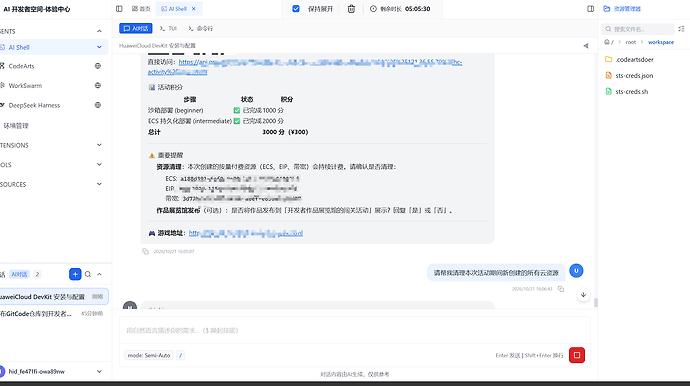Click the user message 请帮我清理 bubble
The width and height of the screenshot is (690, 386).
click(x=496, y=273)
